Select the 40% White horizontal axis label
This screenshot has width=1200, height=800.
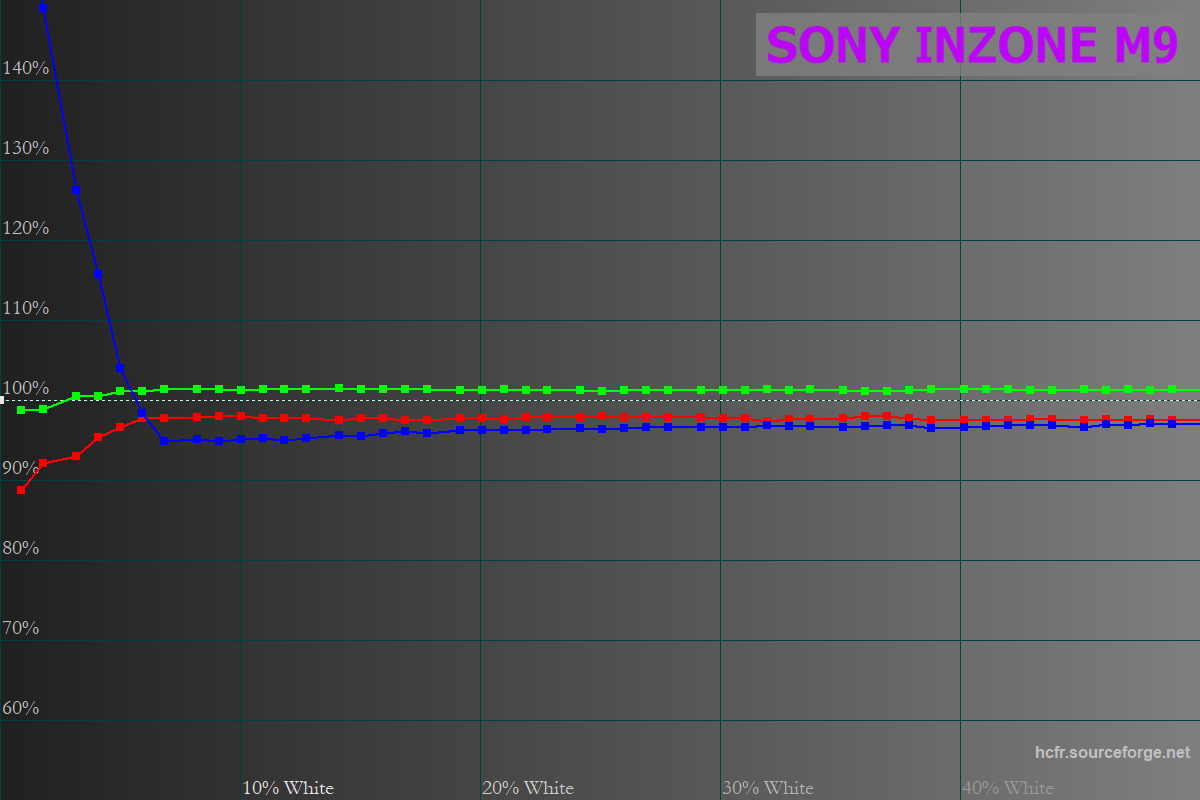[x=1008, y=788]
